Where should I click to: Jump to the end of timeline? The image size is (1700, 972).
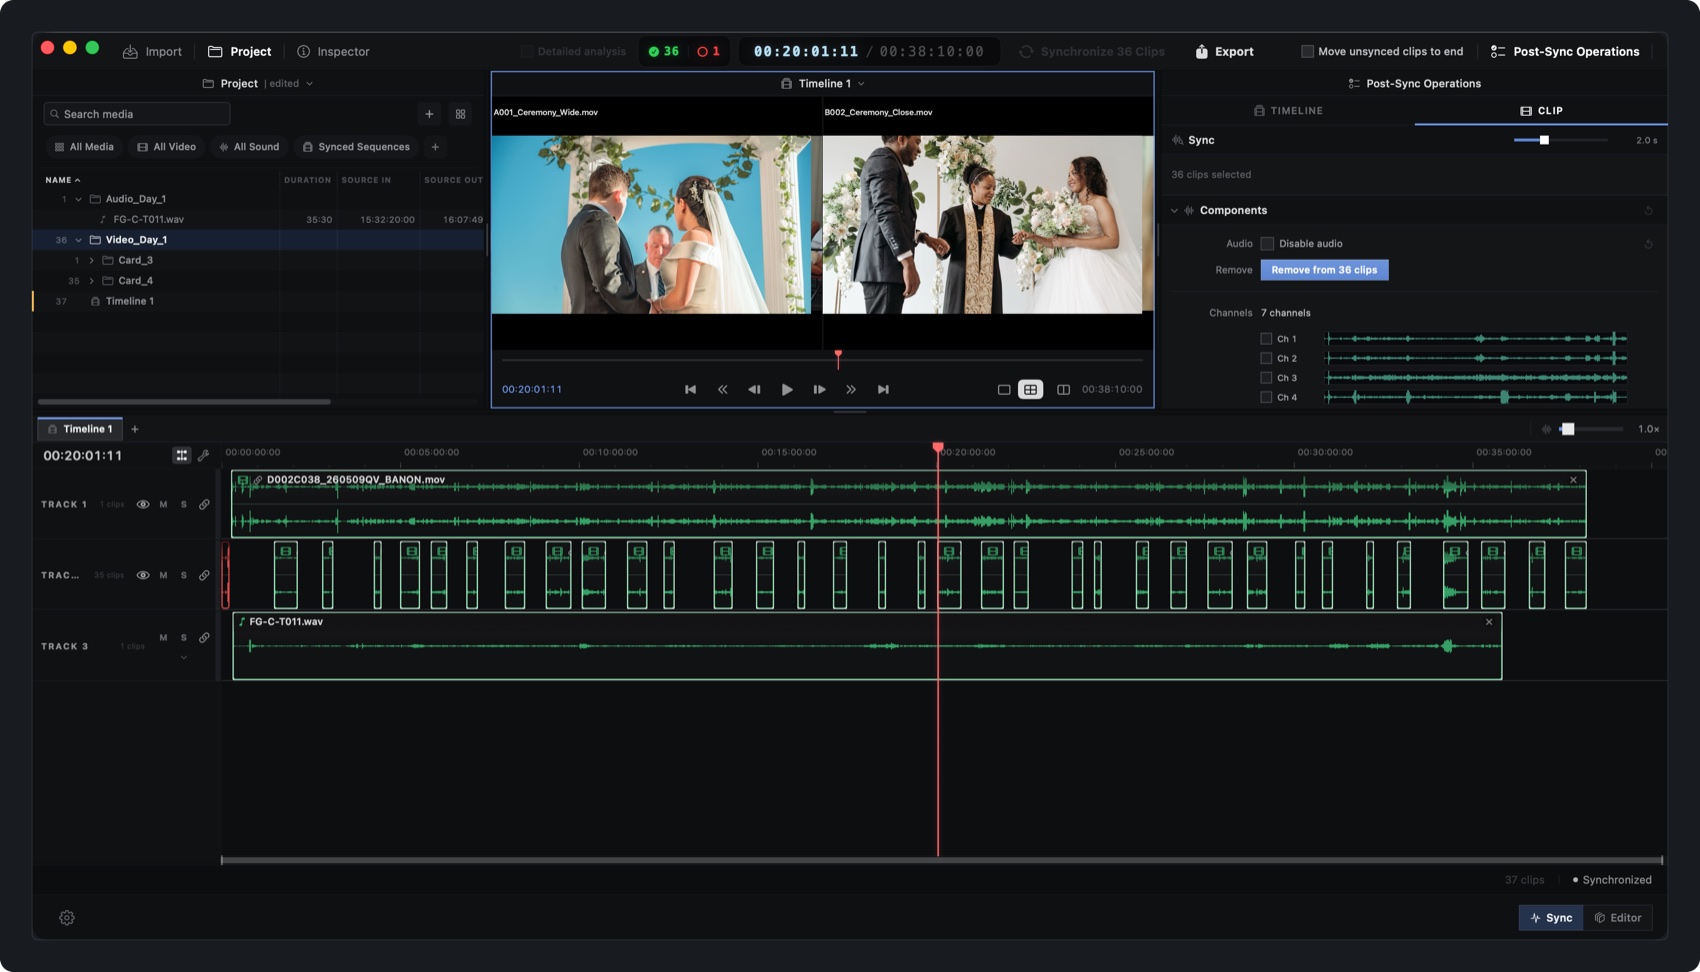(883, 390)
